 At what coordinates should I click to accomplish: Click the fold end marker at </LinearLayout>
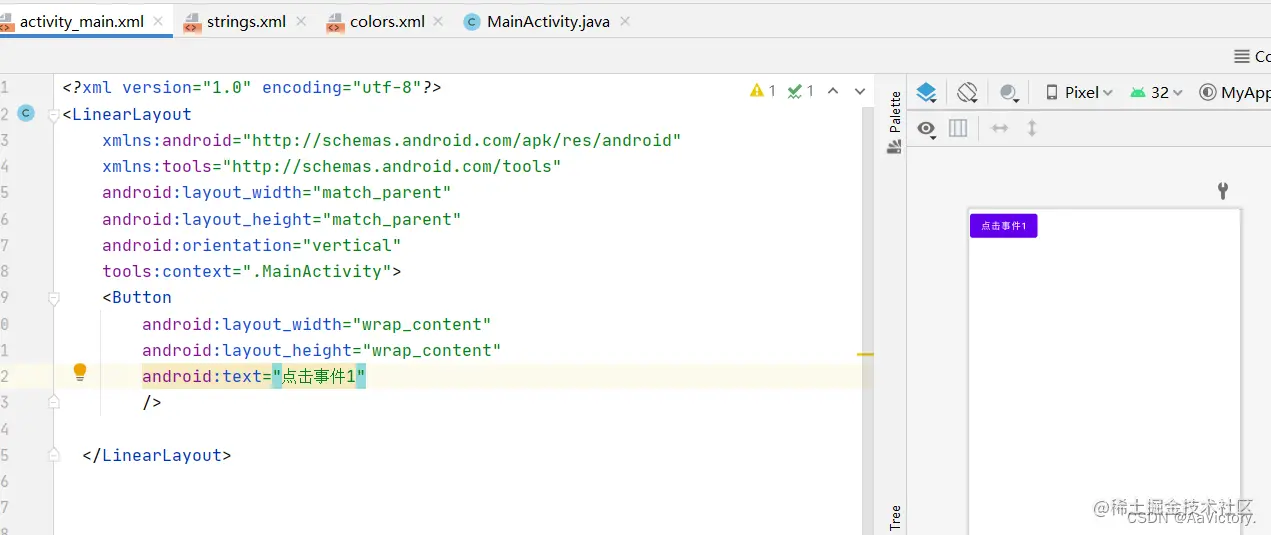pyautogui.click(x=54, y=455)
